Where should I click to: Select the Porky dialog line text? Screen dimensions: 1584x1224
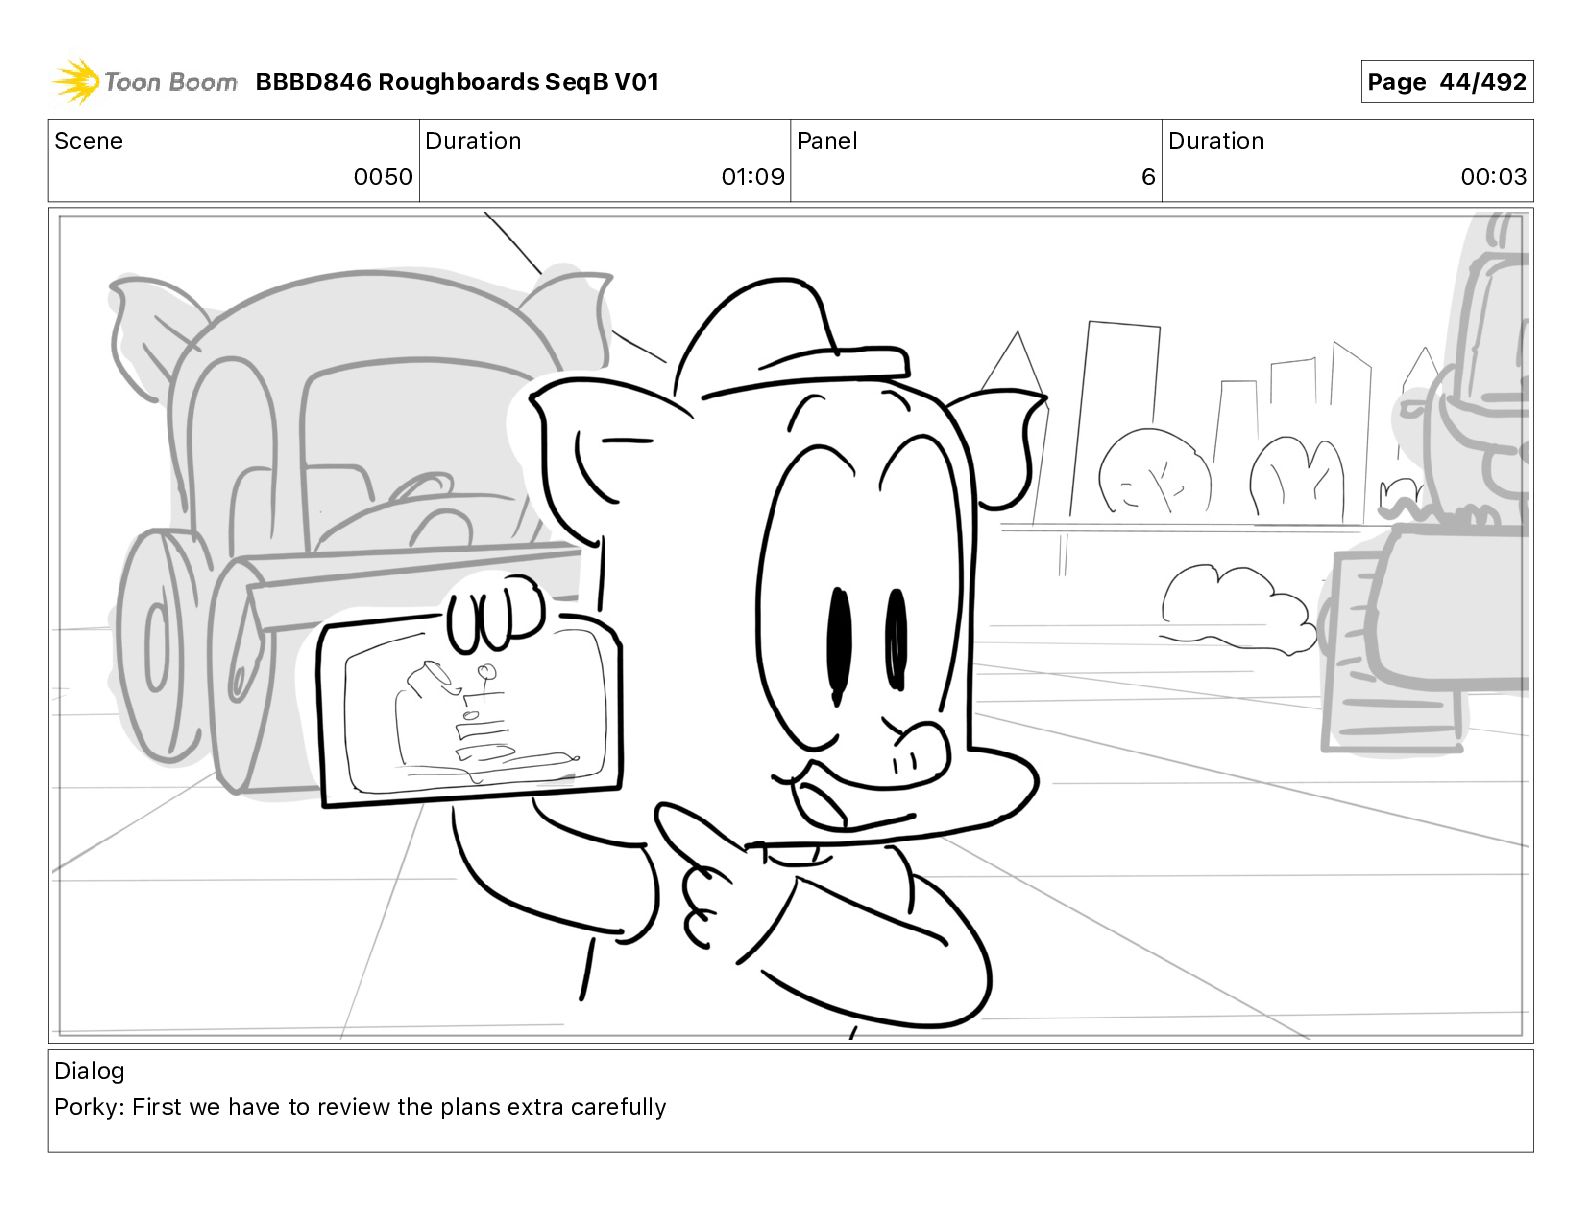pyautogui.click(x=360, y=1107)
